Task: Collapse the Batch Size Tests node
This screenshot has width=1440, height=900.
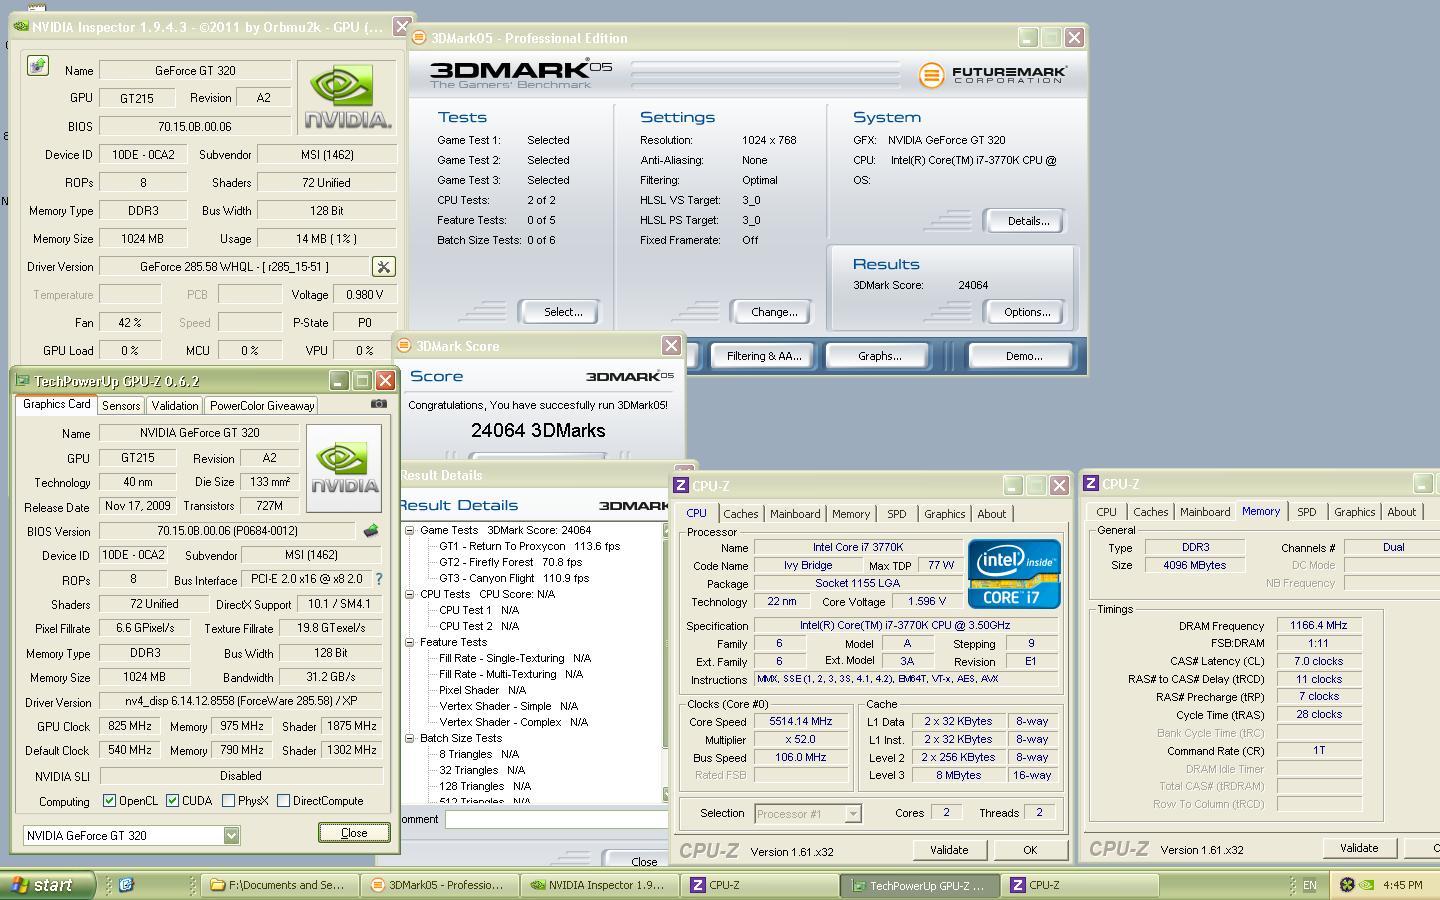Action: point(410,738)
